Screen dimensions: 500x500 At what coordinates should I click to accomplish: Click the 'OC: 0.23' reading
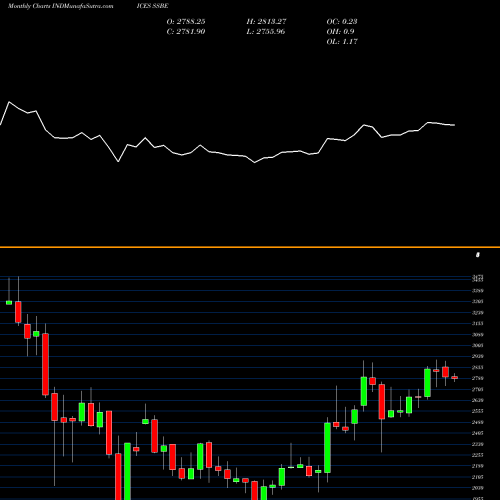coord(342,22)
